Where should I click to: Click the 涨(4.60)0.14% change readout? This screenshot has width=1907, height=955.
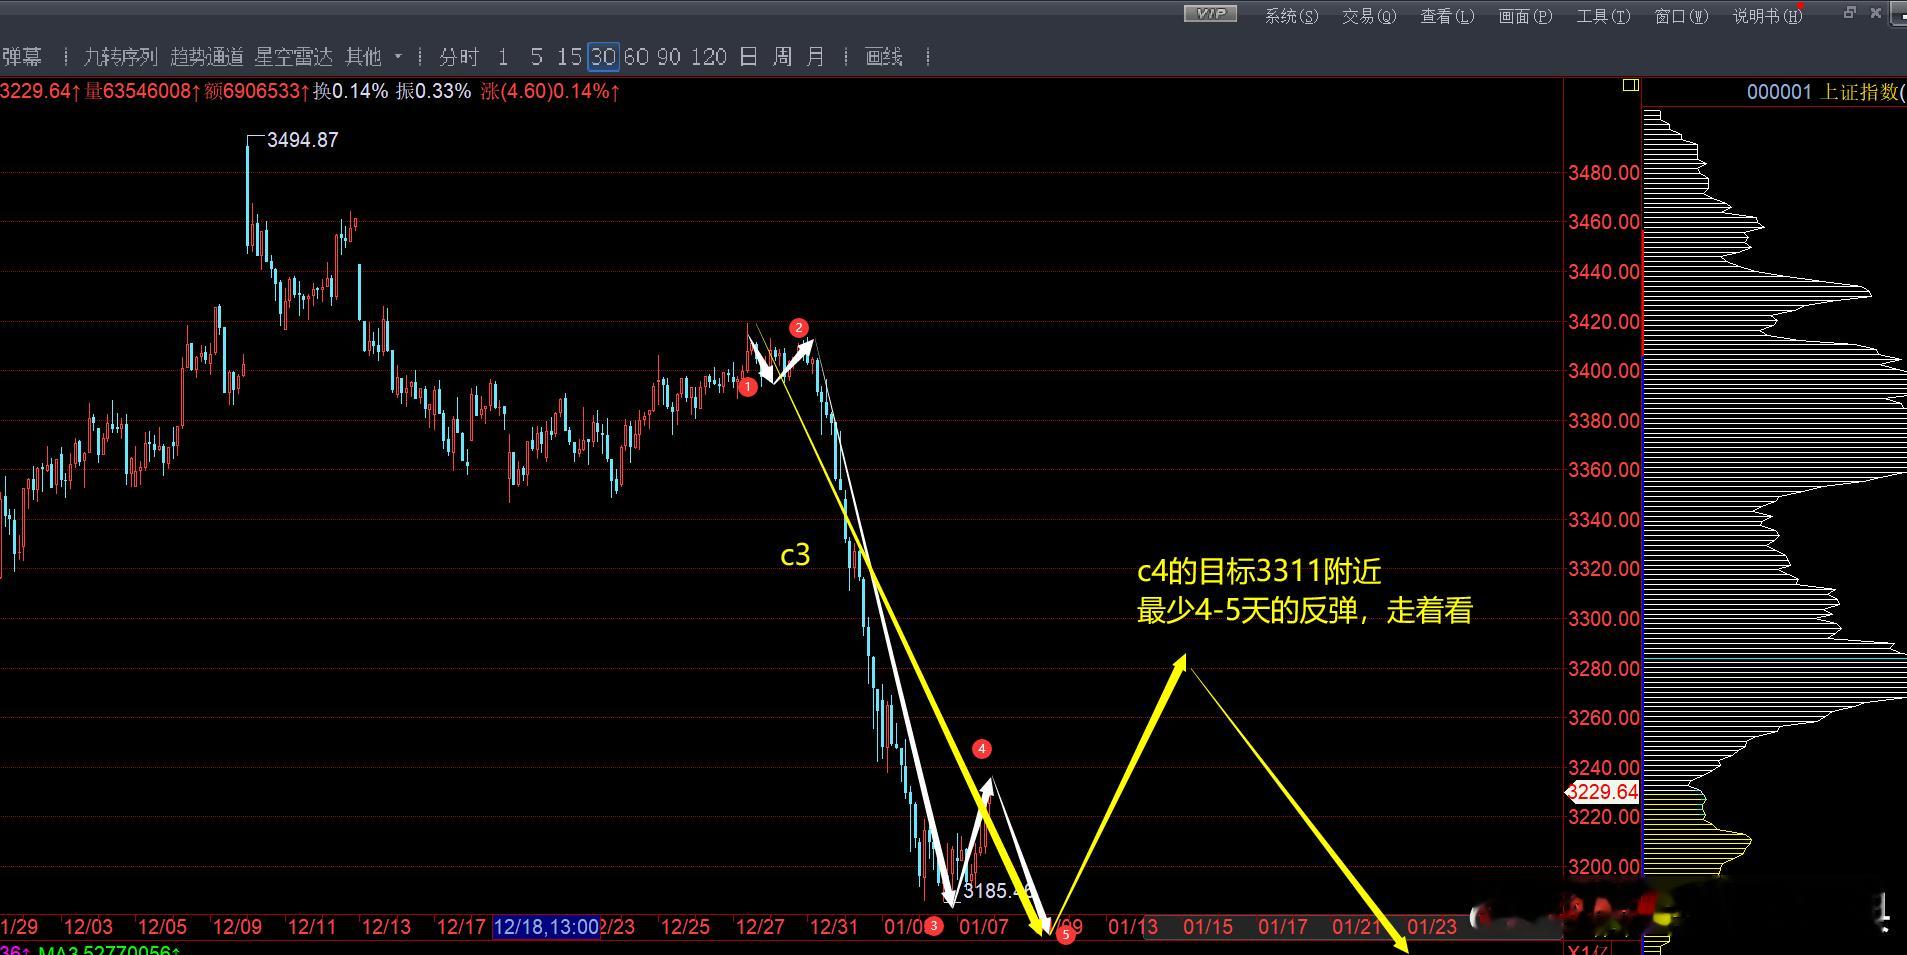550,91
